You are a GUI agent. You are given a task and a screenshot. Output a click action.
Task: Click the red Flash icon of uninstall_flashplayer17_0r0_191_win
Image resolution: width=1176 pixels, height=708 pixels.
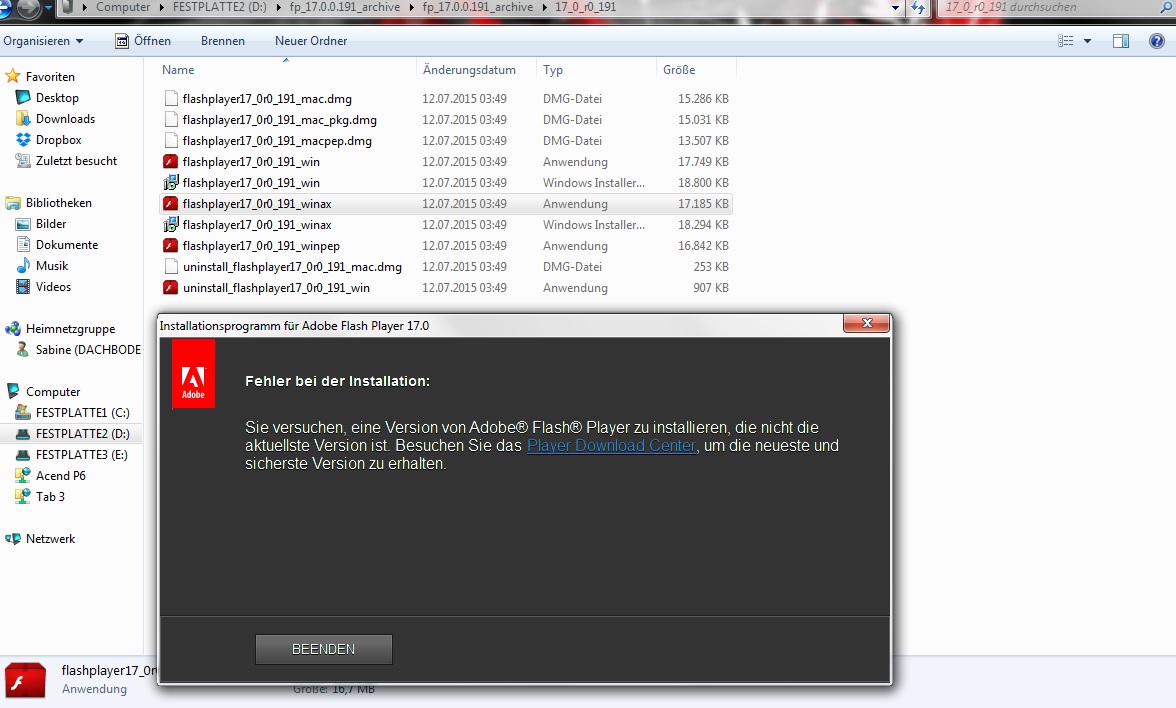pyautogui.click(x=171, y=287)
